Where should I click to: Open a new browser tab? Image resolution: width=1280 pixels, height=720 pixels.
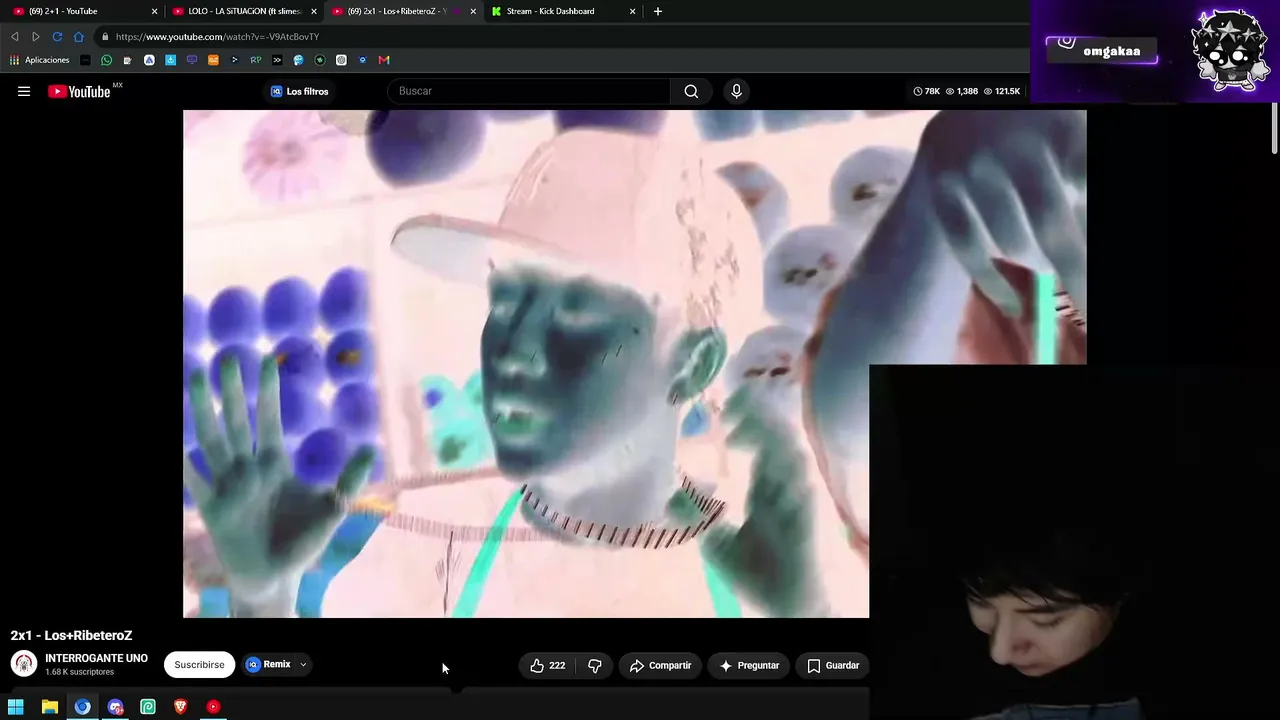coord(657,11)
